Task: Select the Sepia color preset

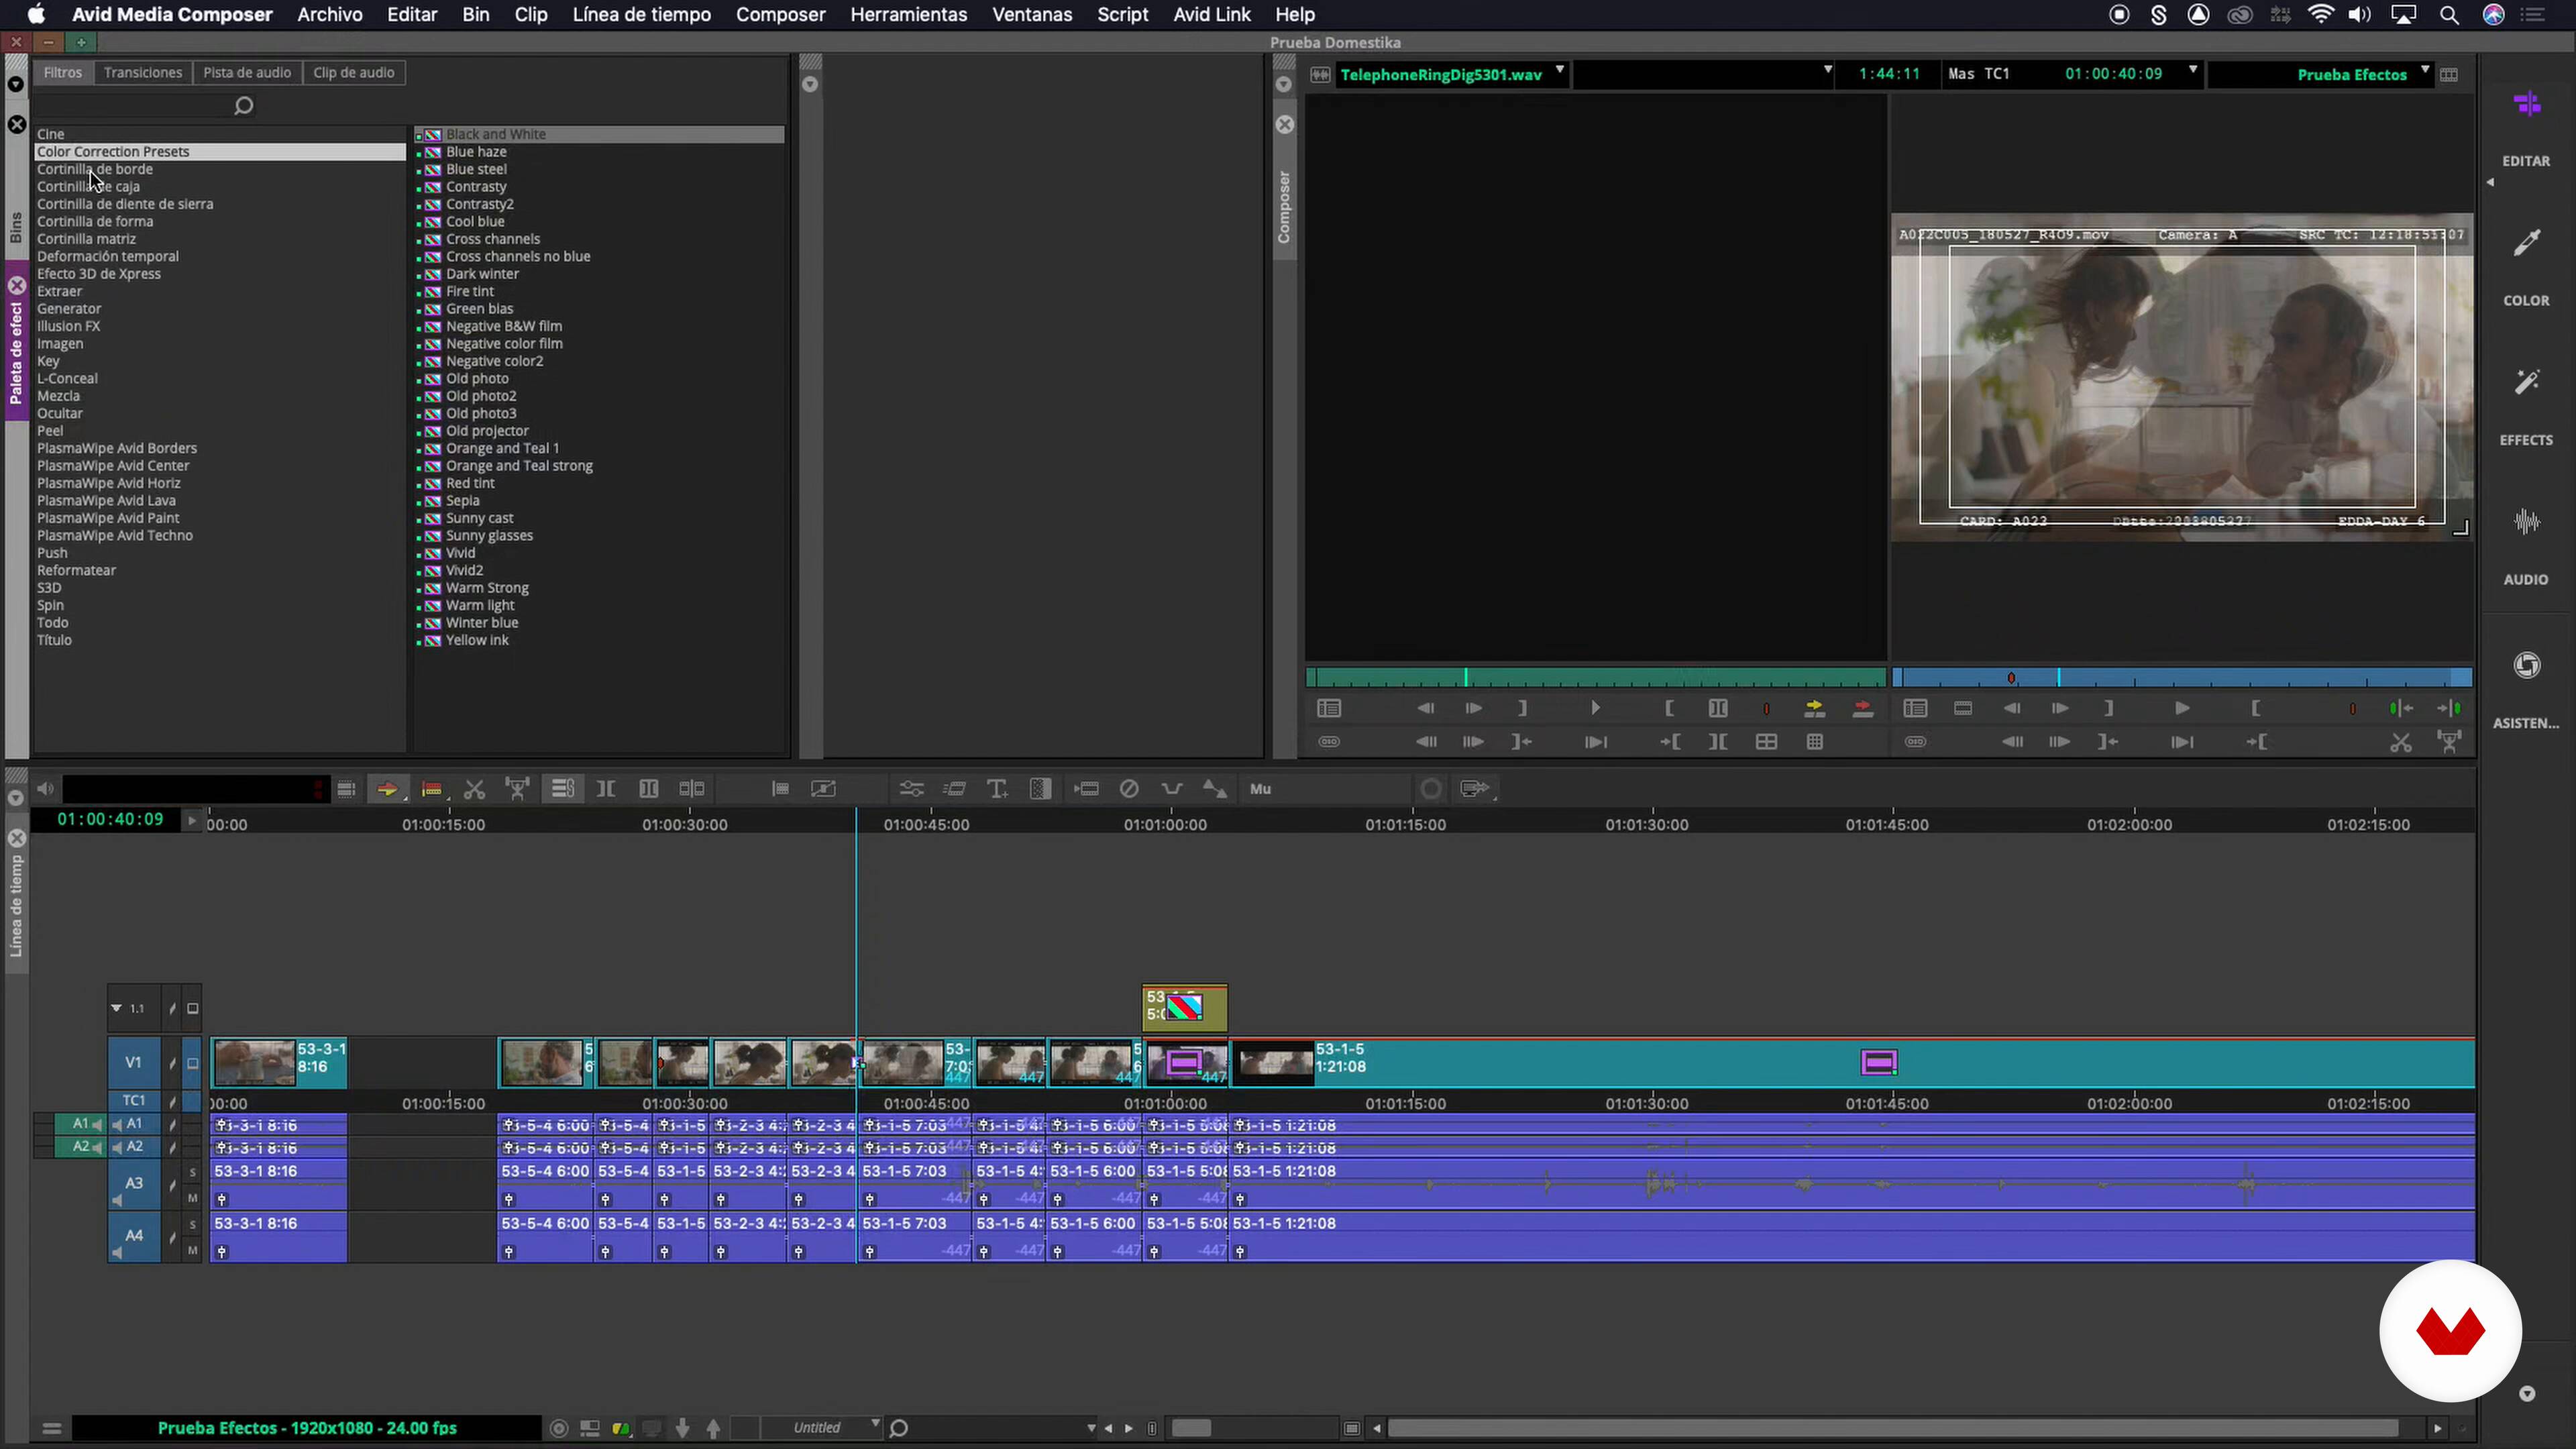Action: tap(462, 501)
